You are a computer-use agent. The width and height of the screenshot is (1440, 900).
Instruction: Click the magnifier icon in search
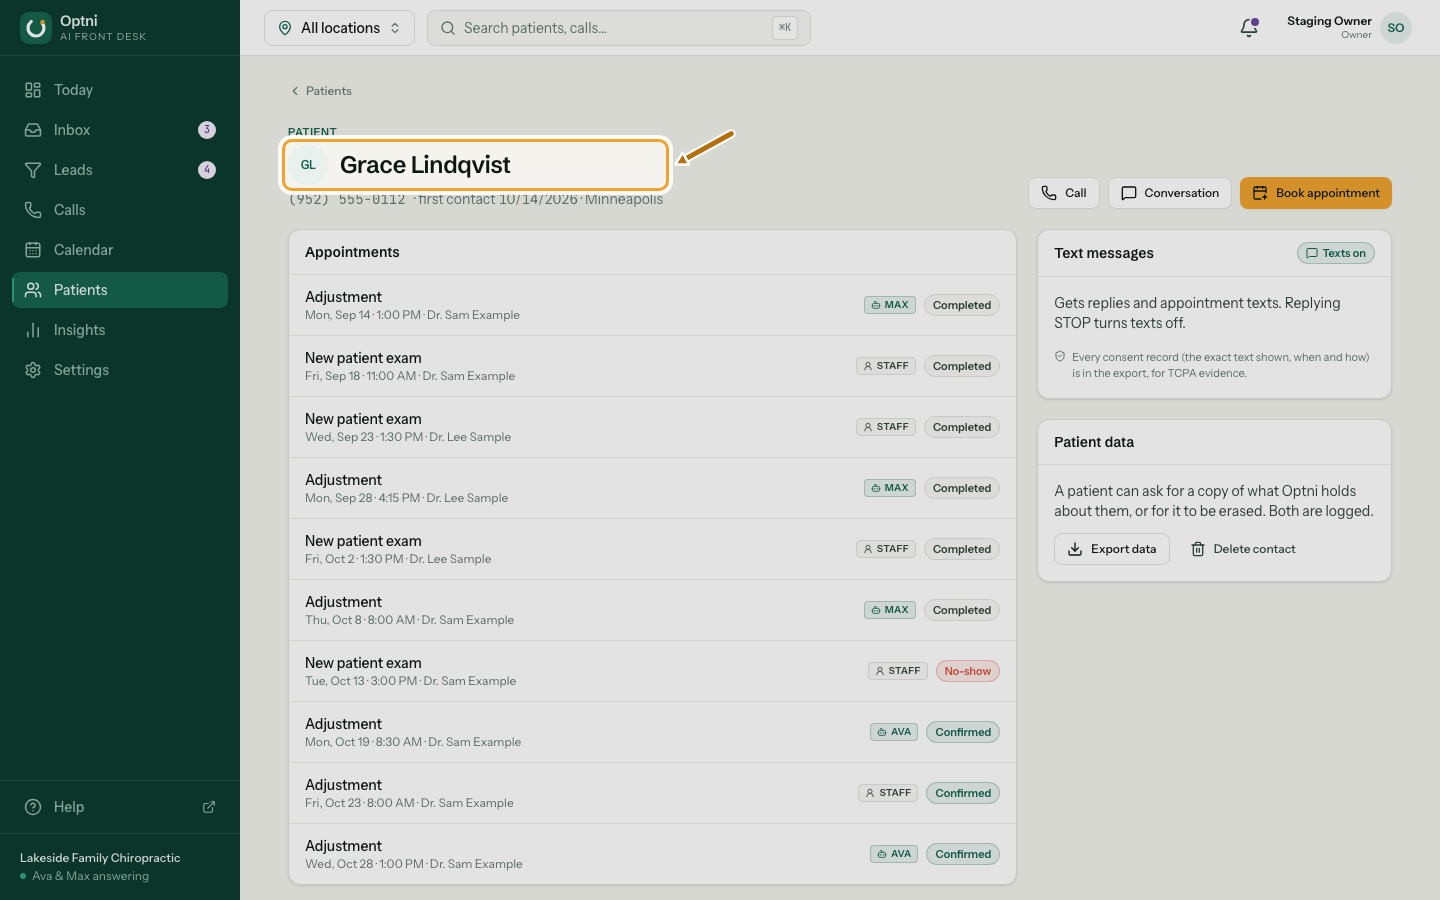(x=448, y=28)
